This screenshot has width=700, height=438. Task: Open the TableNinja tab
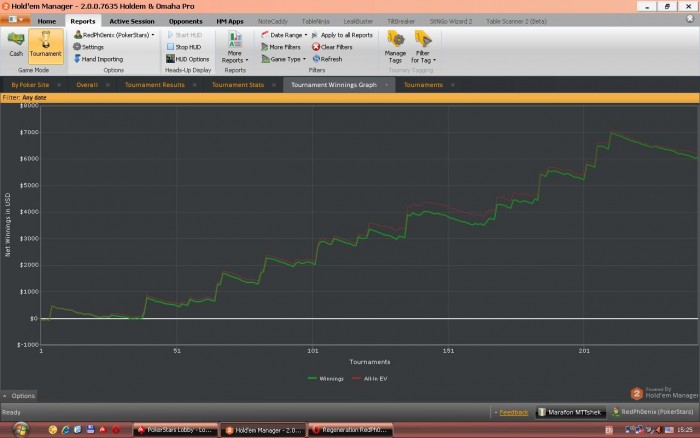[x=316, y=21]
